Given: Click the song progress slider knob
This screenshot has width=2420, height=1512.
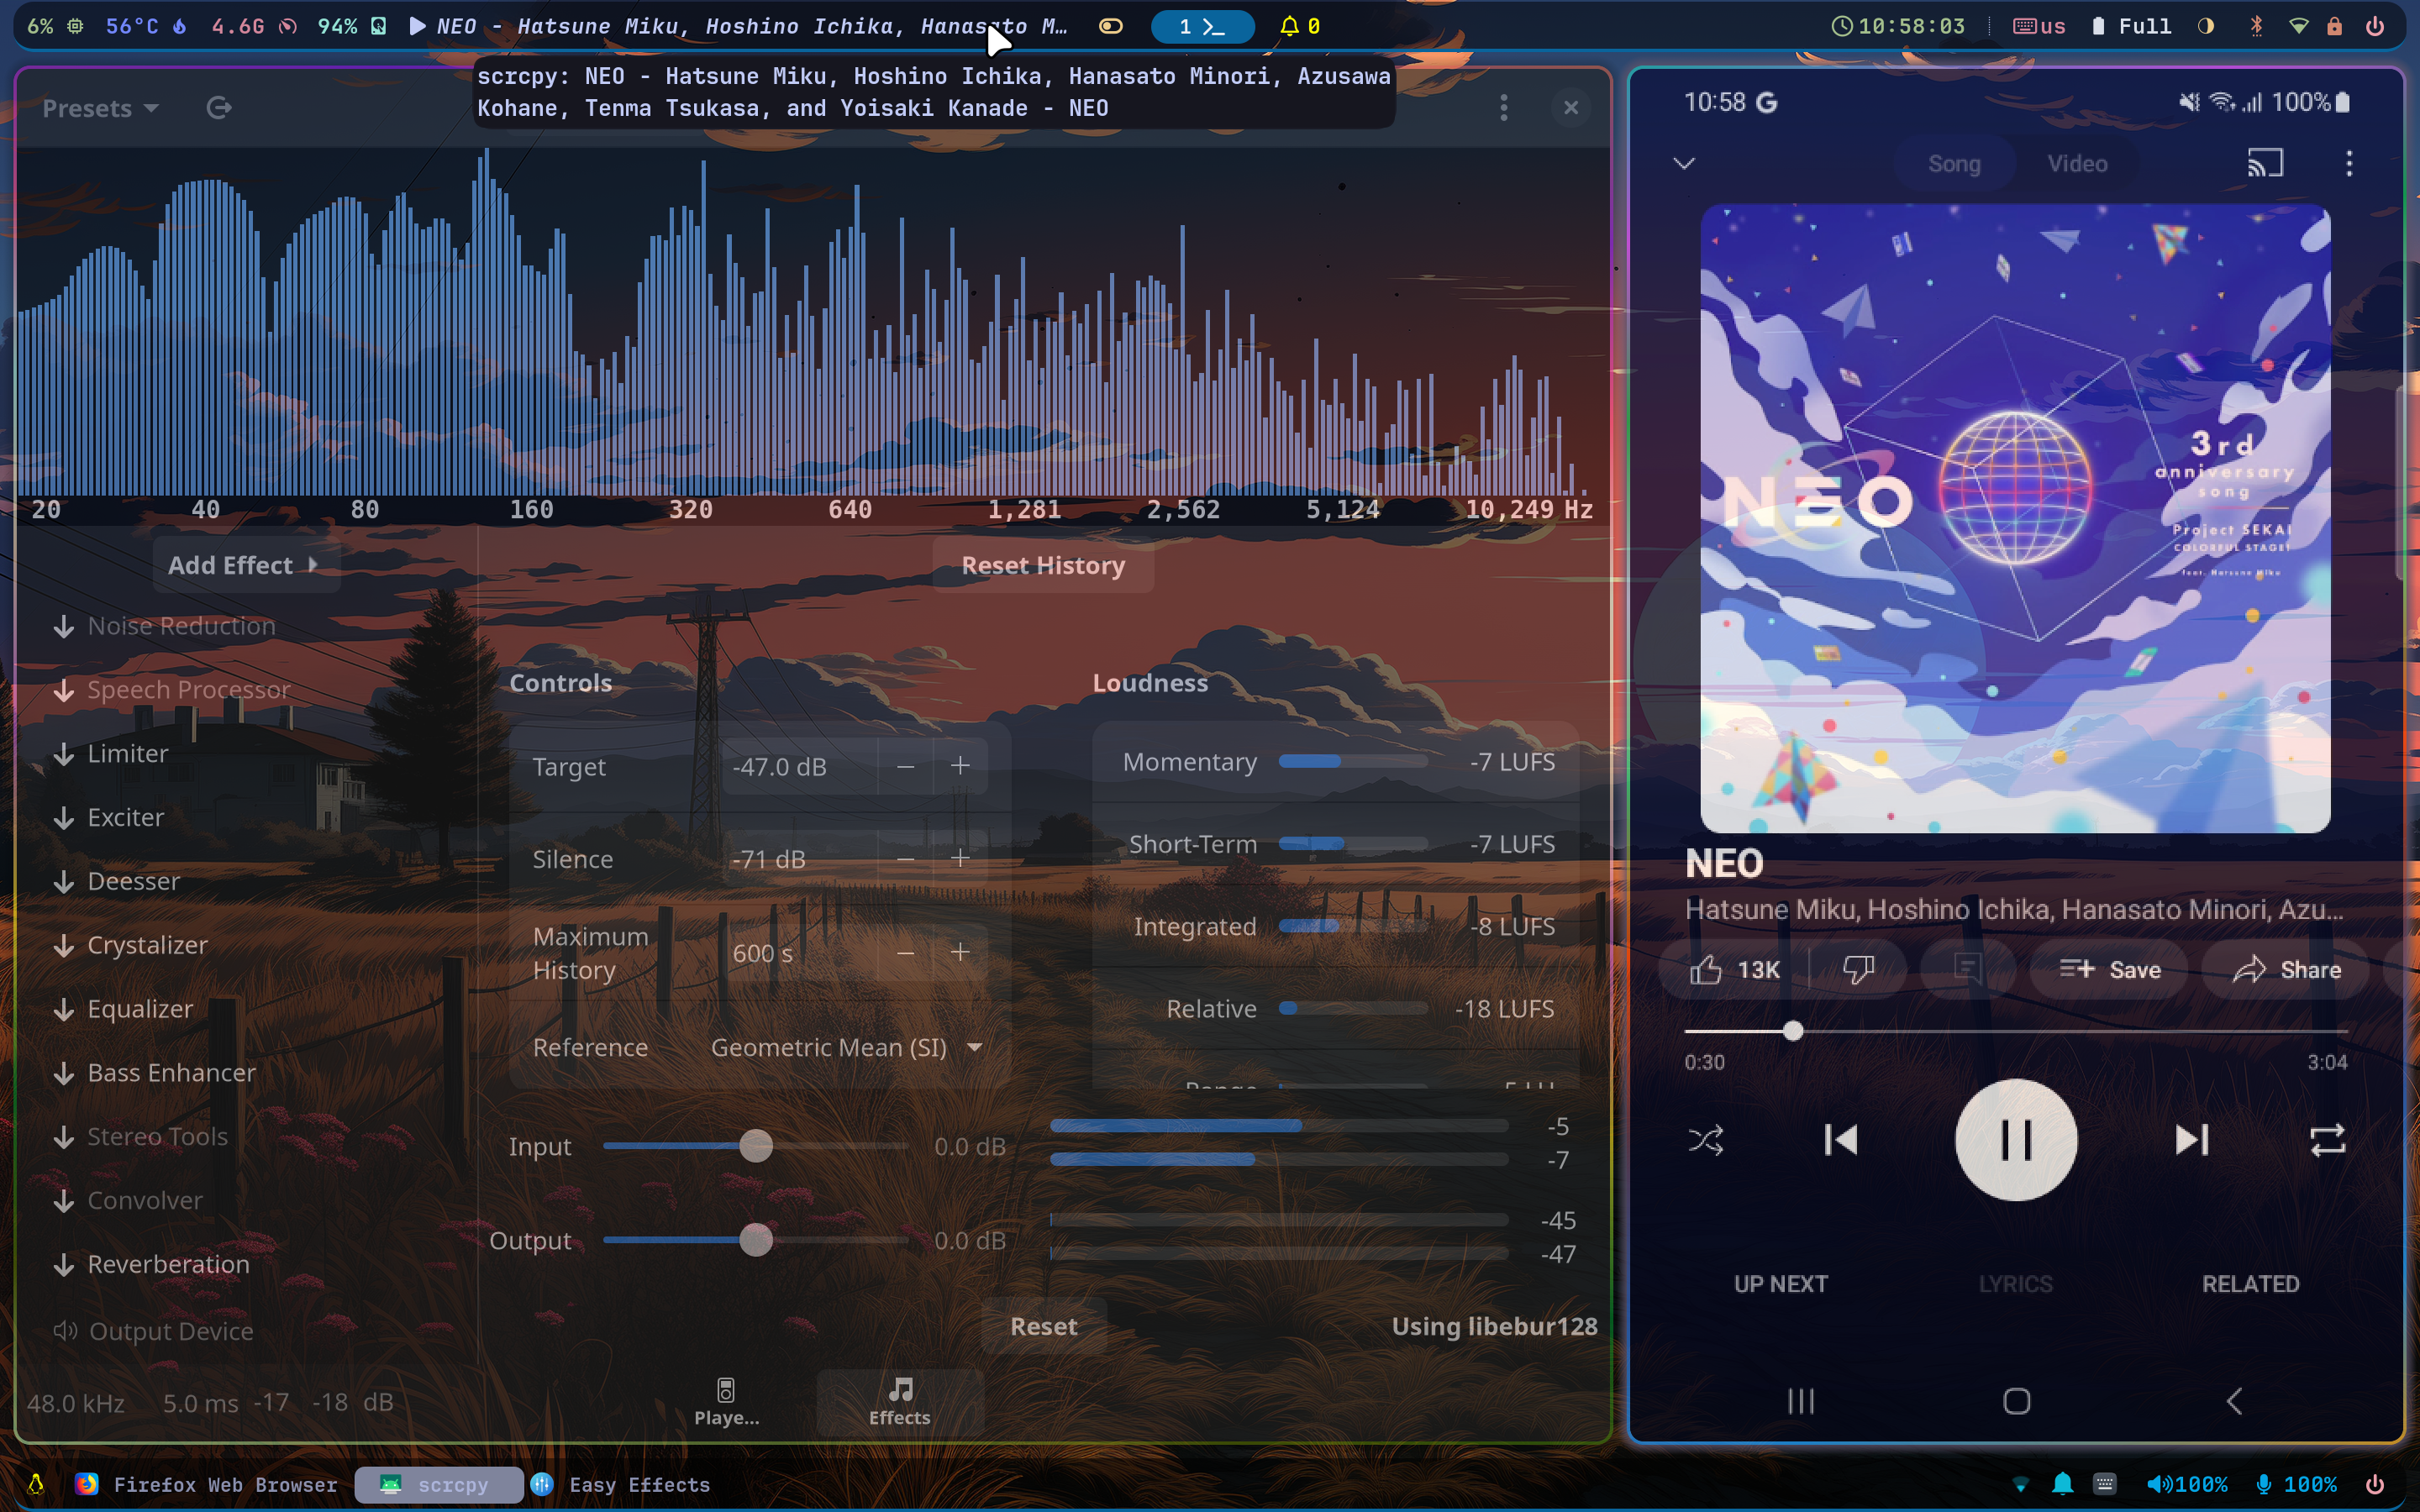Looking at the screenshot, I should click(1793, 1031).
